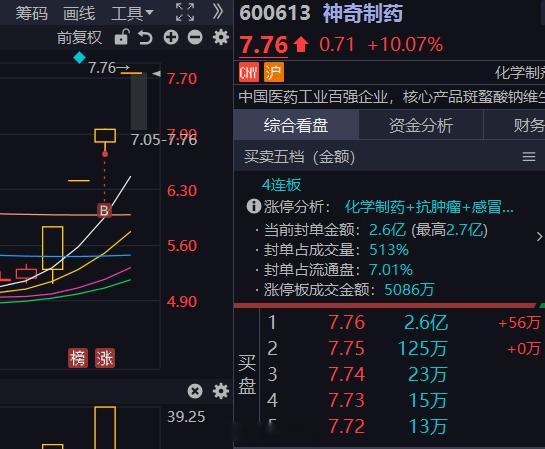
Task: Close the lower indicator panel
Action: [x=195, y=391]
